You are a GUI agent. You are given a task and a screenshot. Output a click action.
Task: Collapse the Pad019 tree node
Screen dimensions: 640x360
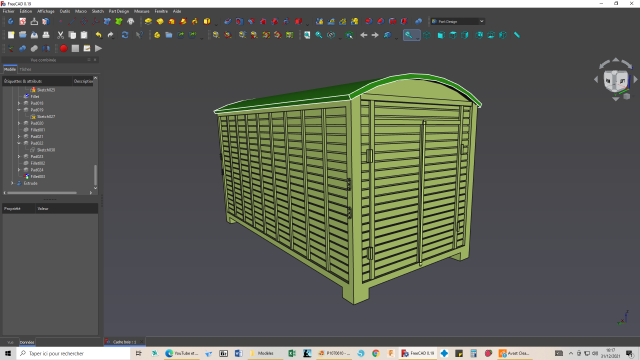coord(19,110)
